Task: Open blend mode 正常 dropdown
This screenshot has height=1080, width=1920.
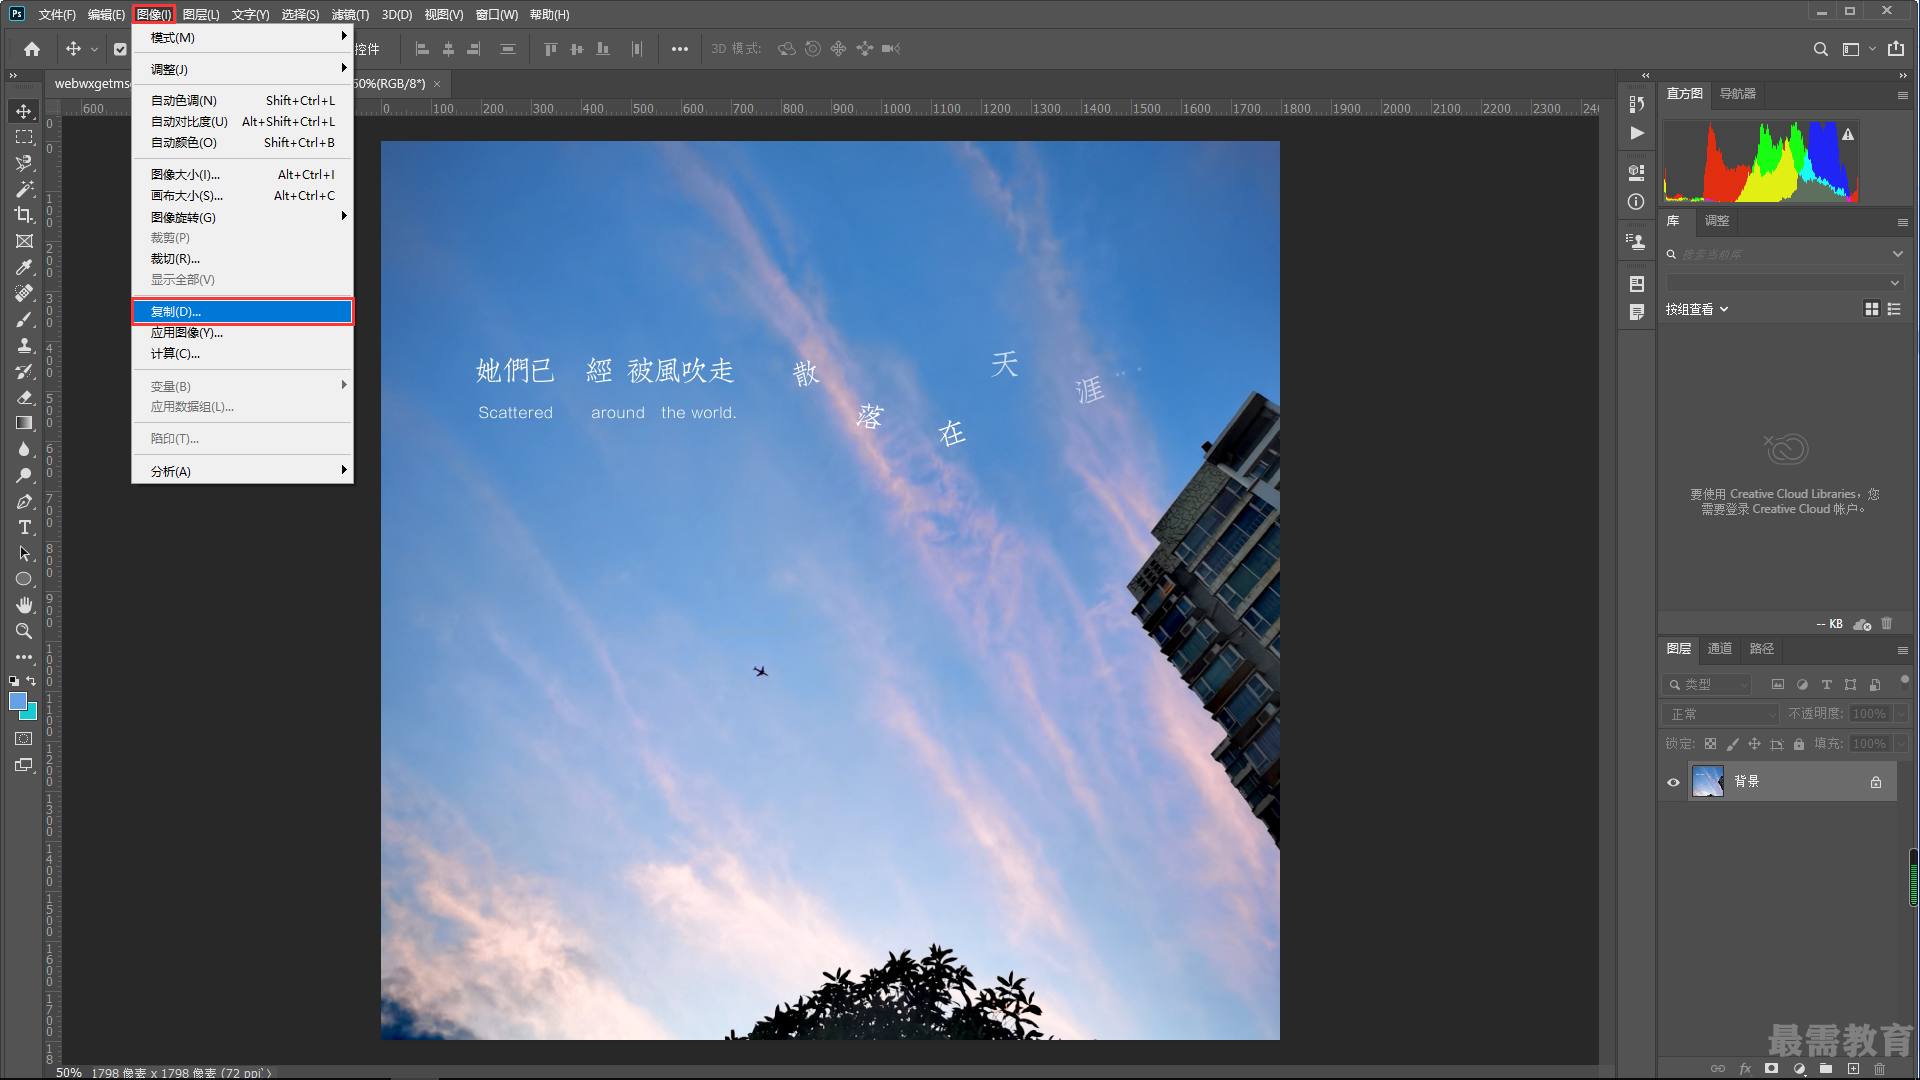Action: (x=1722, y=714)
